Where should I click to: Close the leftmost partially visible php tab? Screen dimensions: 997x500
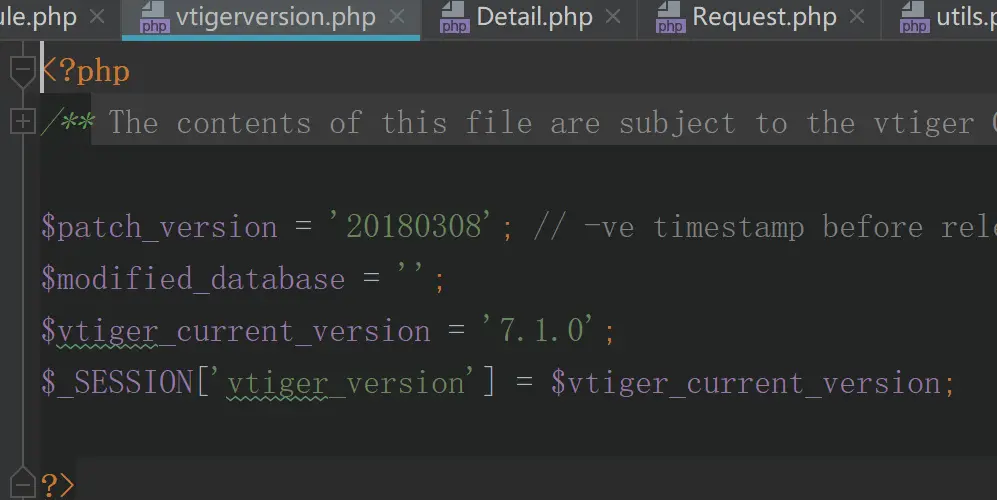[x=97, y=17]
